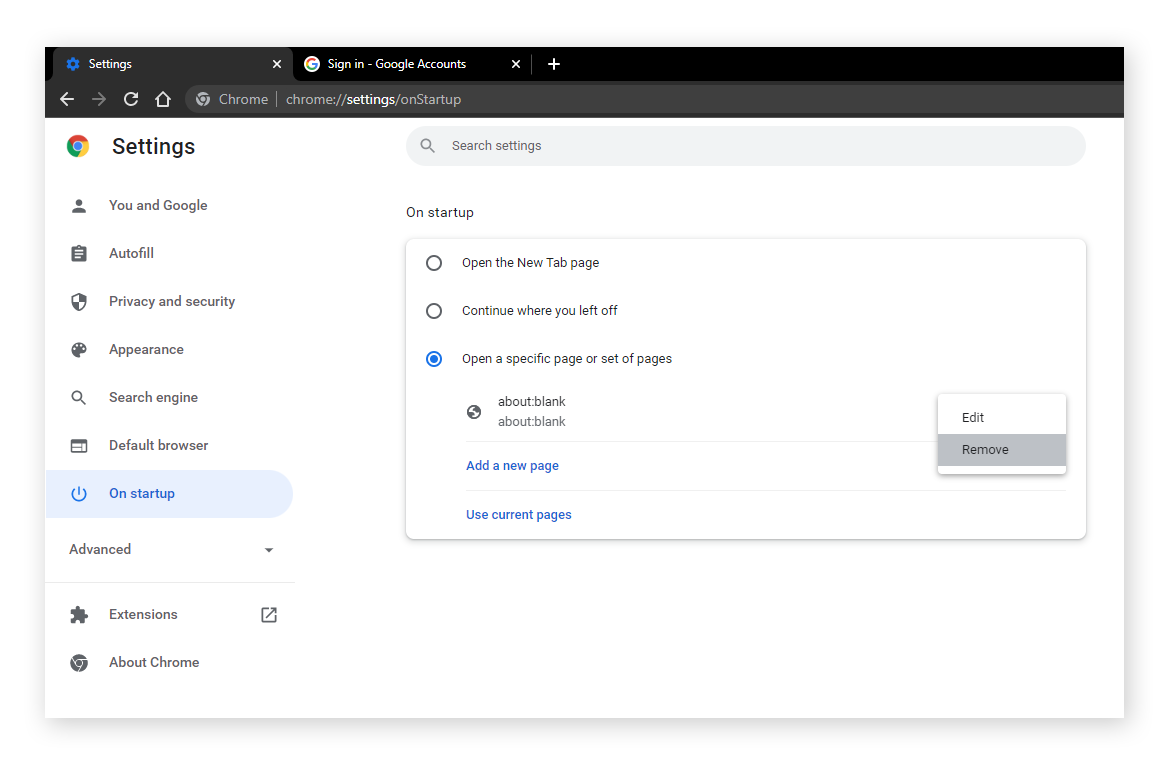Click Use current pages link
Image resolution: width=1172 pixels, height=766 pixels.
coord(519,515)
